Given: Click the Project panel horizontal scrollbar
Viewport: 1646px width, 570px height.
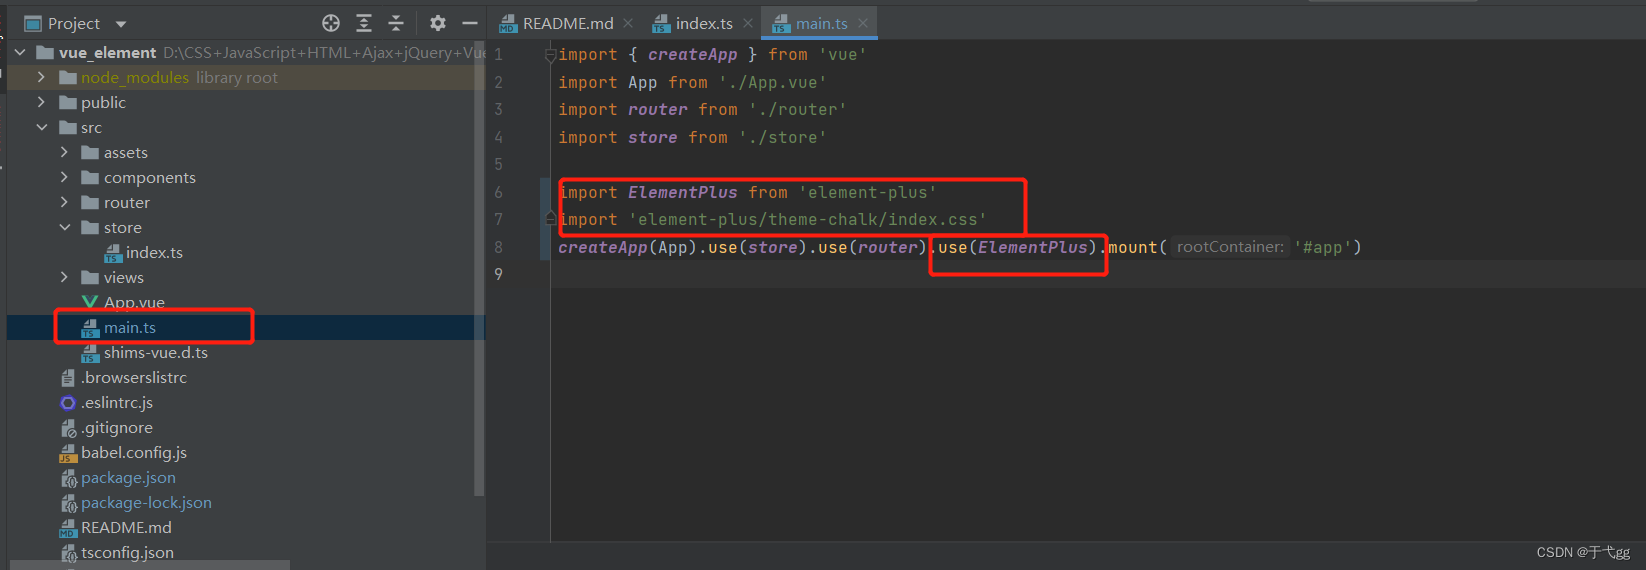Looking at the screenshot, I should point(150,565).
